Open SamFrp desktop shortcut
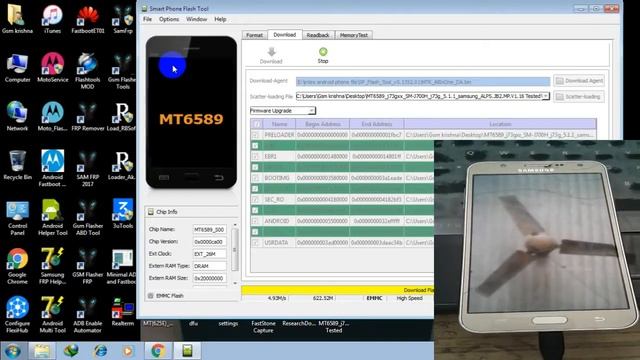640x360 pixels. [122, 19]
